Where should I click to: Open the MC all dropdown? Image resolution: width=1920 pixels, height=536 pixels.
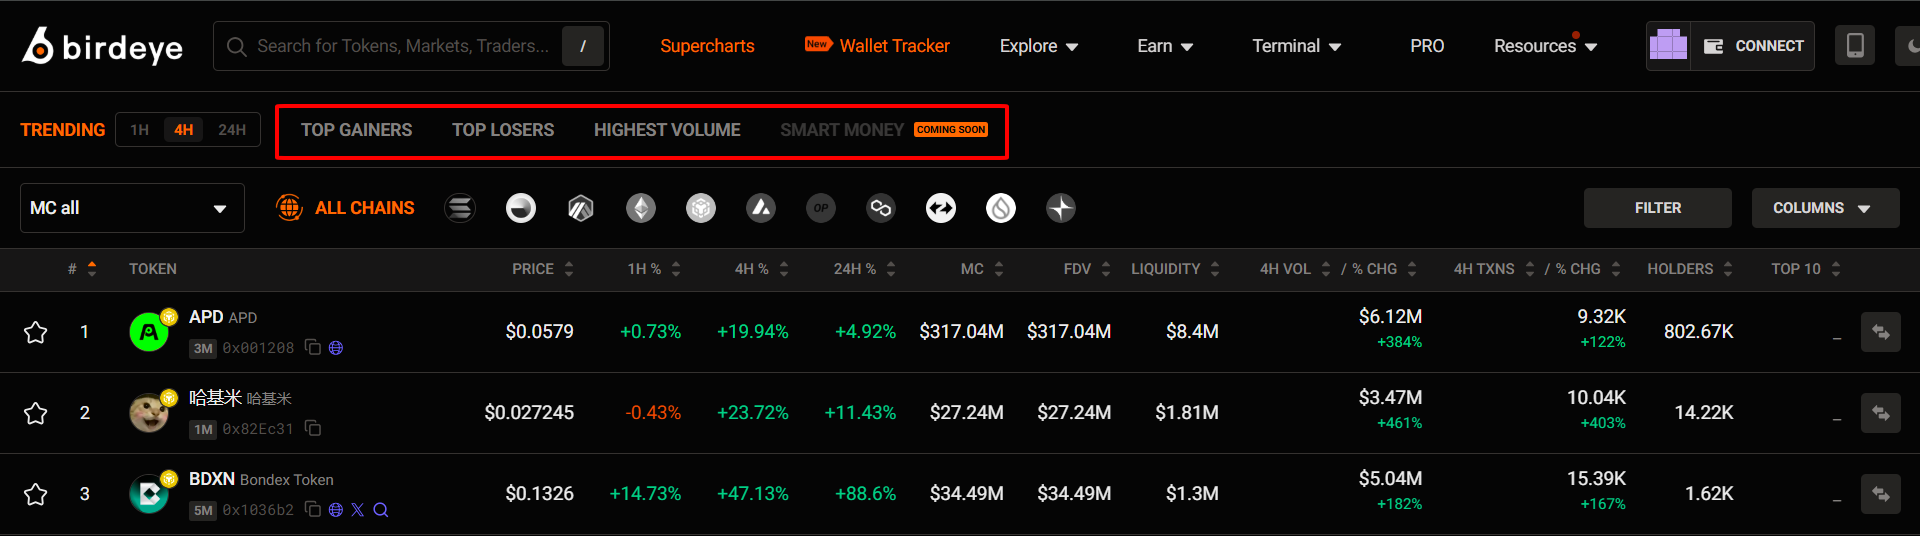click(132, 208)
